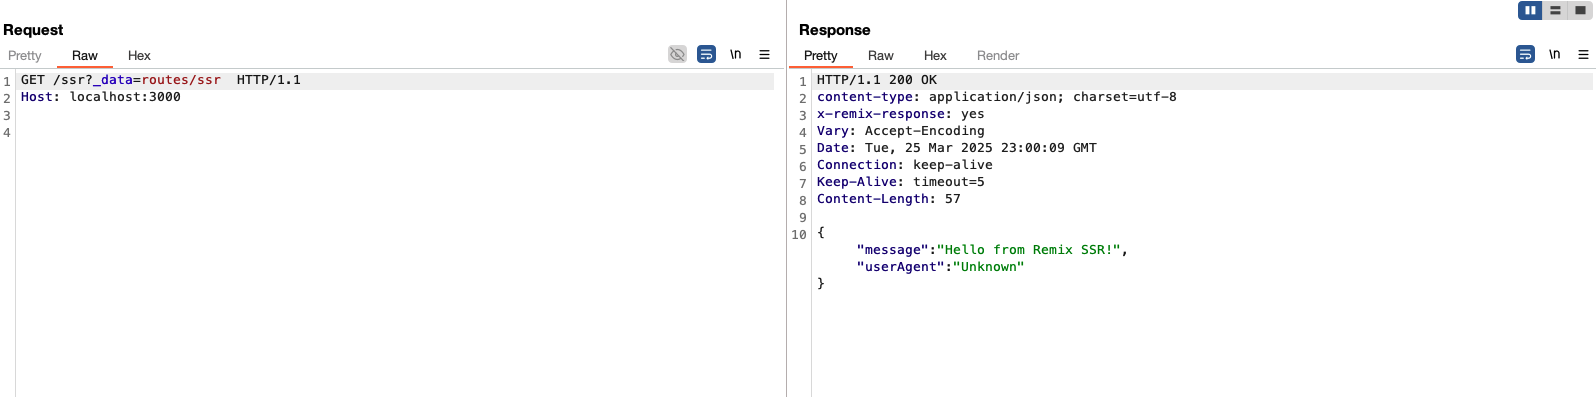
Task: Open the Response Render tab
Action: (998, 56)
